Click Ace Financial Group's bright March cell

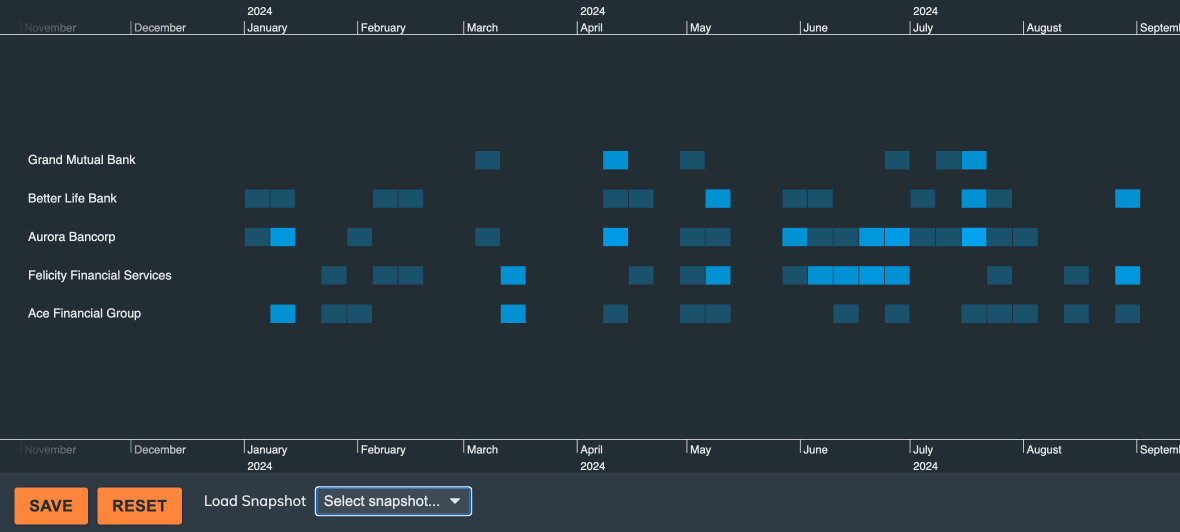[x=513, y=314]
